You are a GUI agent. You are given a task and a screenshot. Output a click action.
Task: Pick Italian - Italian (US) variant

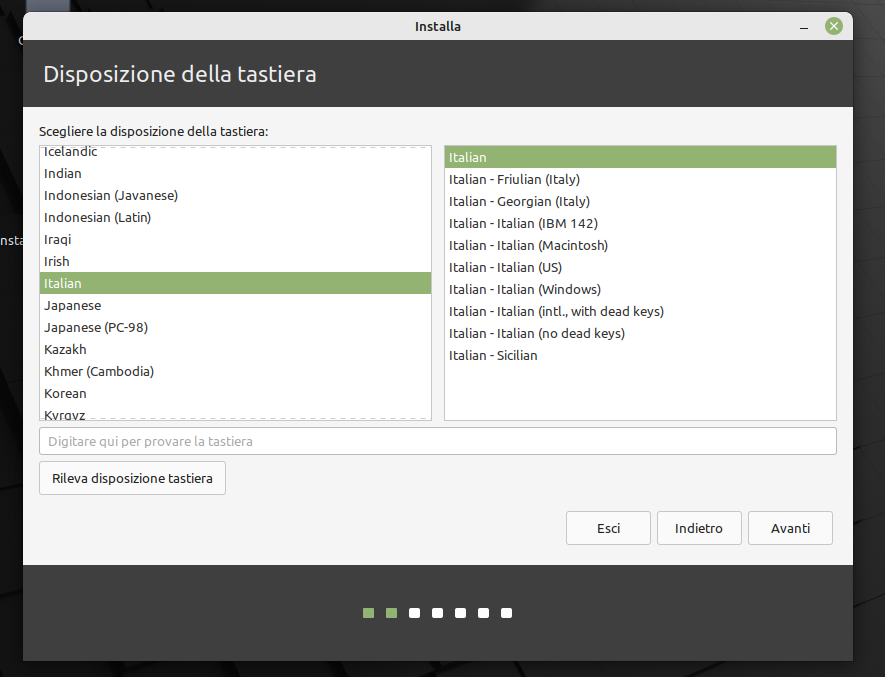(640, 268)
